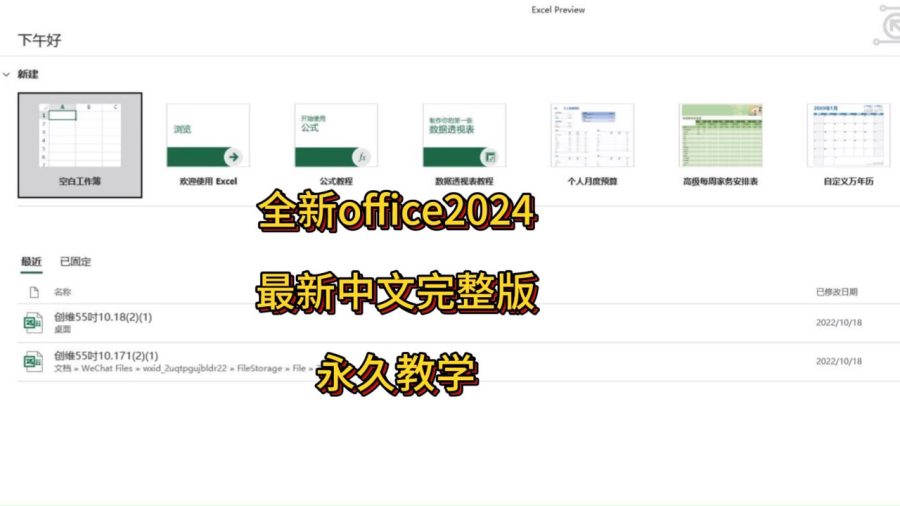Click Excel icon of 创维55吋10.171(2)(1)
Viewport: 900px width, 506px height.
pos(33,361)
